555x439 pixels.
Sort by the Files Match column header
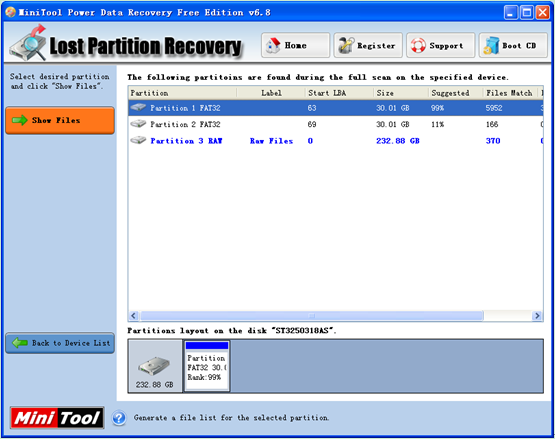511,93
